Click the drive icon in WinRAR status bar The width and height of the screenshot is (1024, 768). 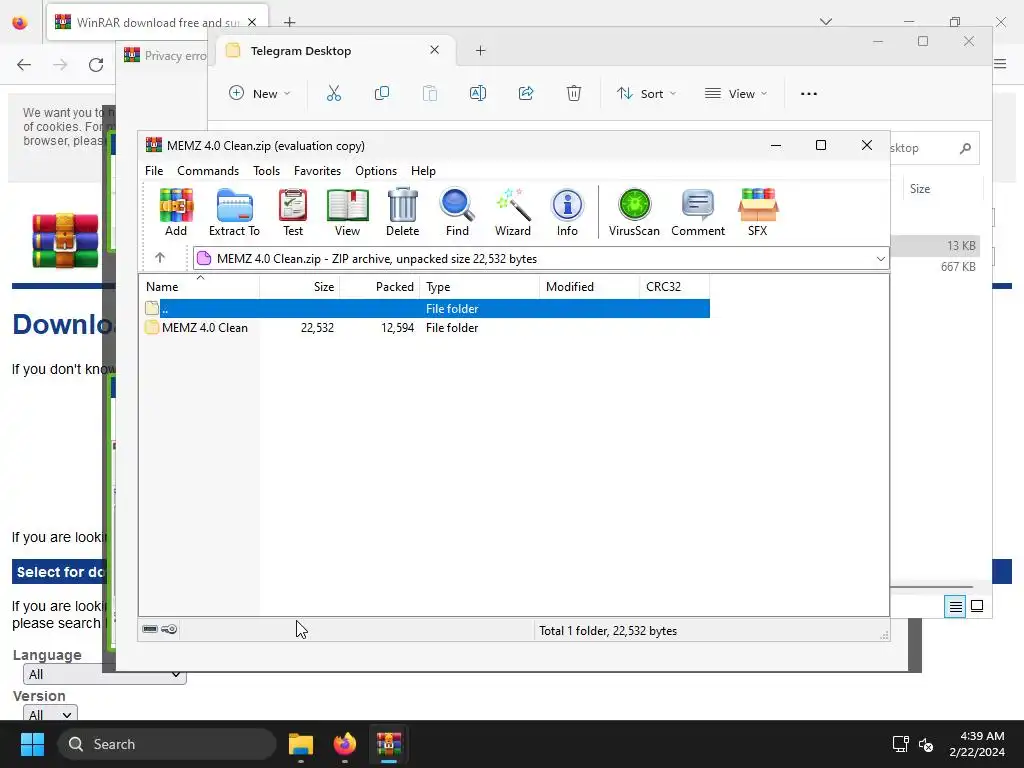tap(150, 629)
